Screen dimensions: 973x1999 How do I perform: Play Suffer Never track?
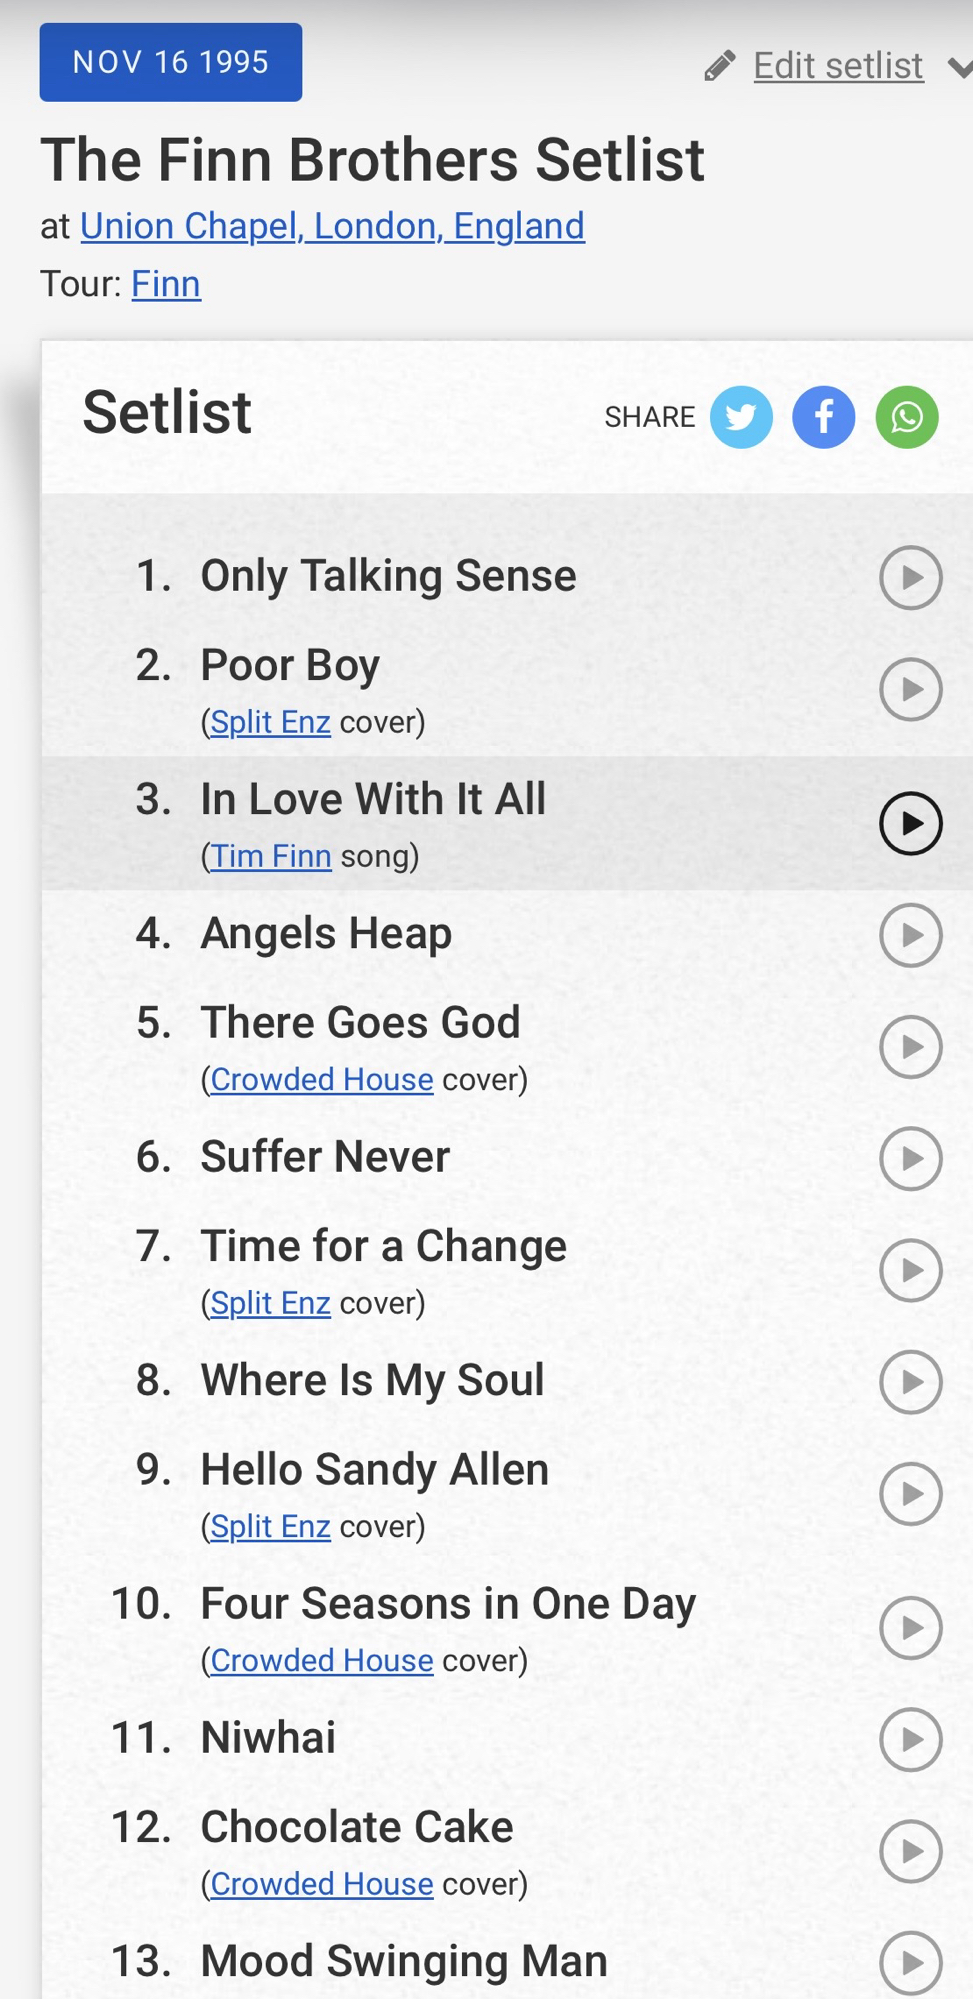pos(910,1158)
